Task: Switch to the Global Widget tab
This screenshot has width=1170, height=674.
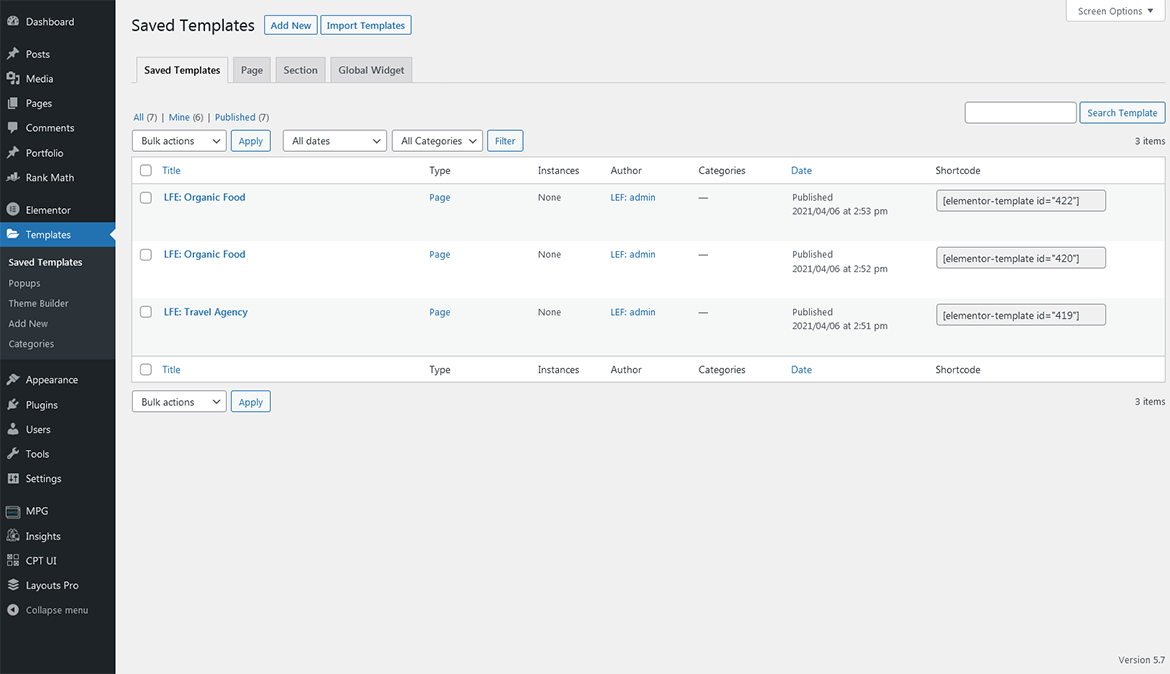Action: point(371,70)
